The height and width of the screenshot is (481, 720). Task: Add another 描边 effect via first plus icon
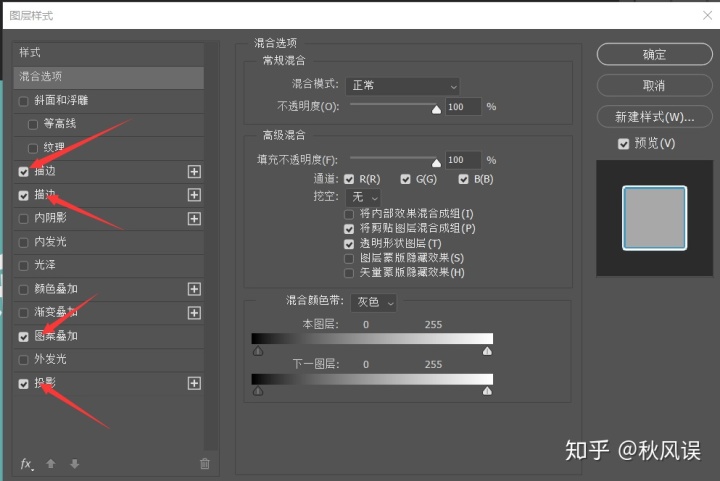click(194, 172)
